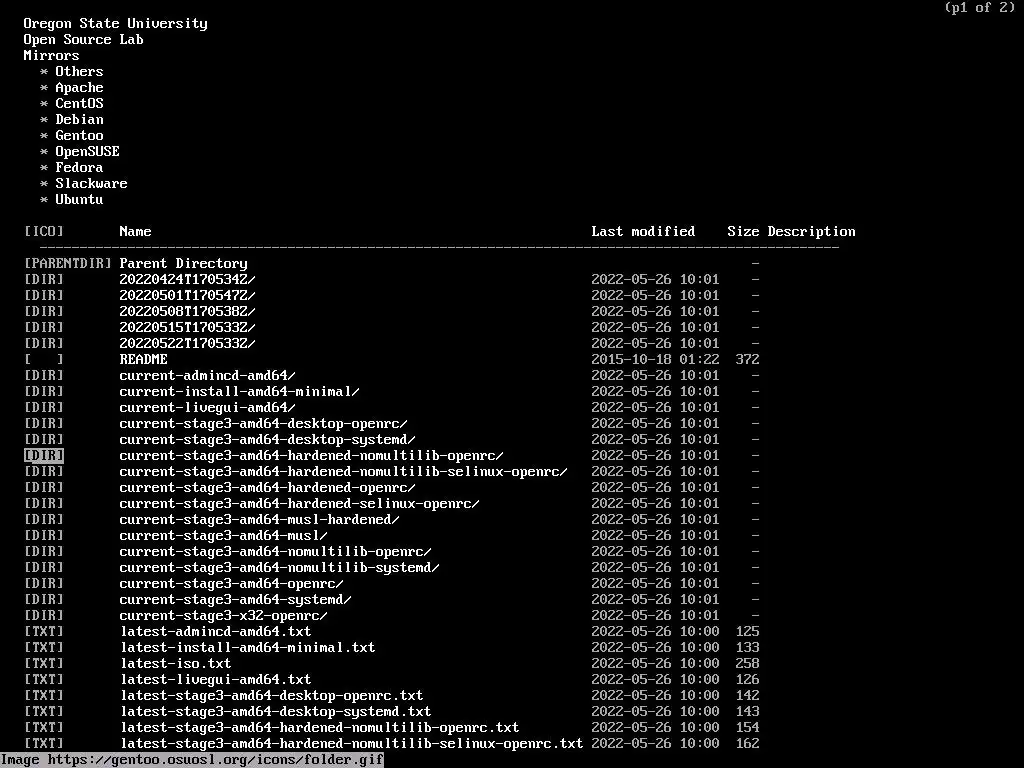Screen dimensions: 1024x768
Task: Open latest-install-amd64-minimal.txt file
Action: [x=248, y=647]
